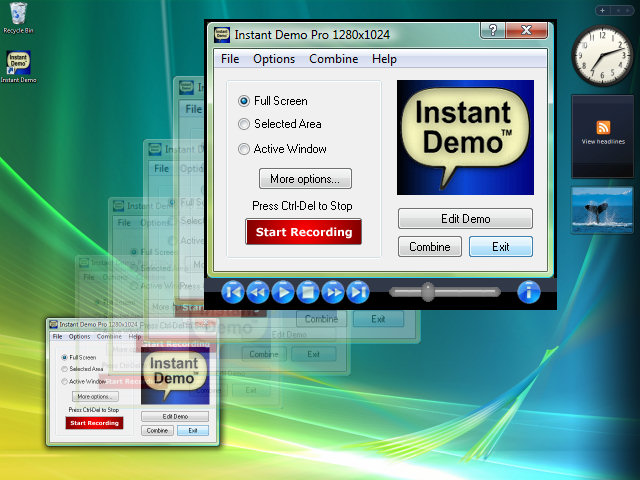The height and width of the screenshot is (480, 640).
Task: Click the playback position slider thumb
Action: point(427,292)
